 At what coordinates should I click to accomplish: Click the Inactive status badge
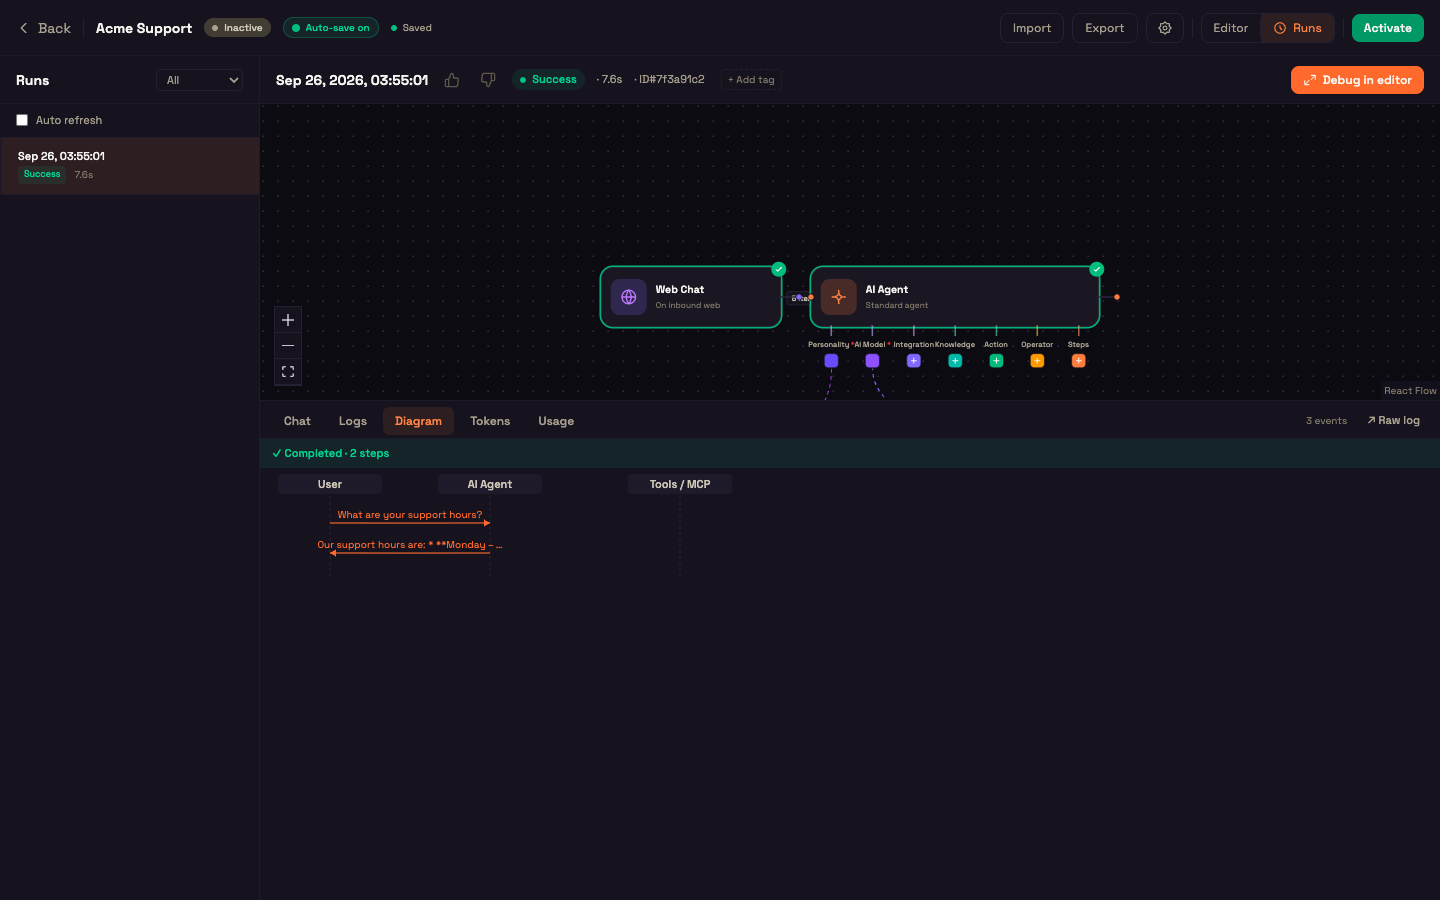click(237, 28)
